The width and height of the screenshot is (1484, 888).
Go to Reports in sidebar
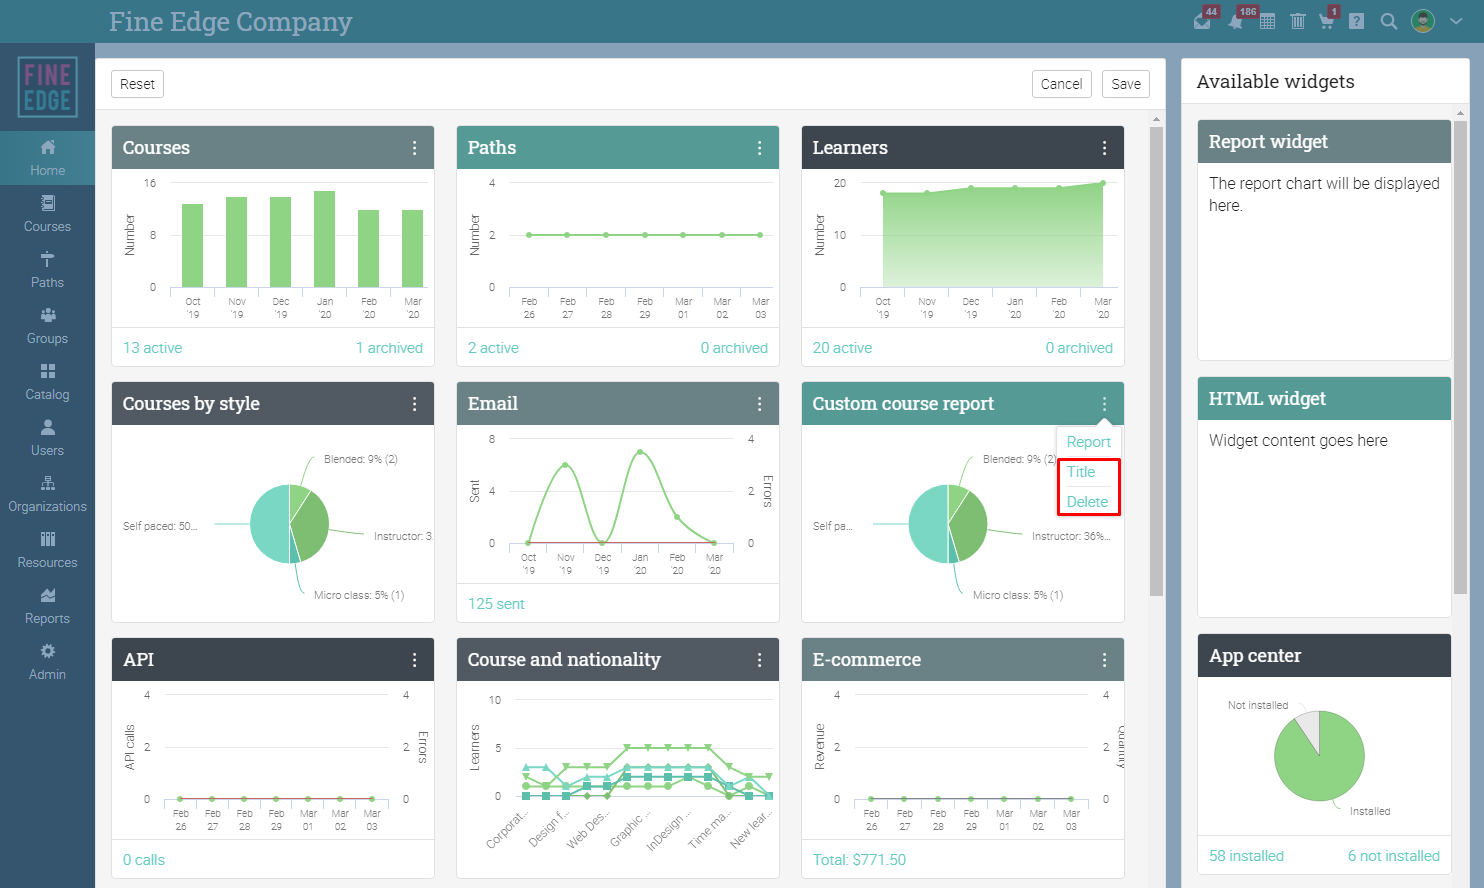tap(47, 606)
